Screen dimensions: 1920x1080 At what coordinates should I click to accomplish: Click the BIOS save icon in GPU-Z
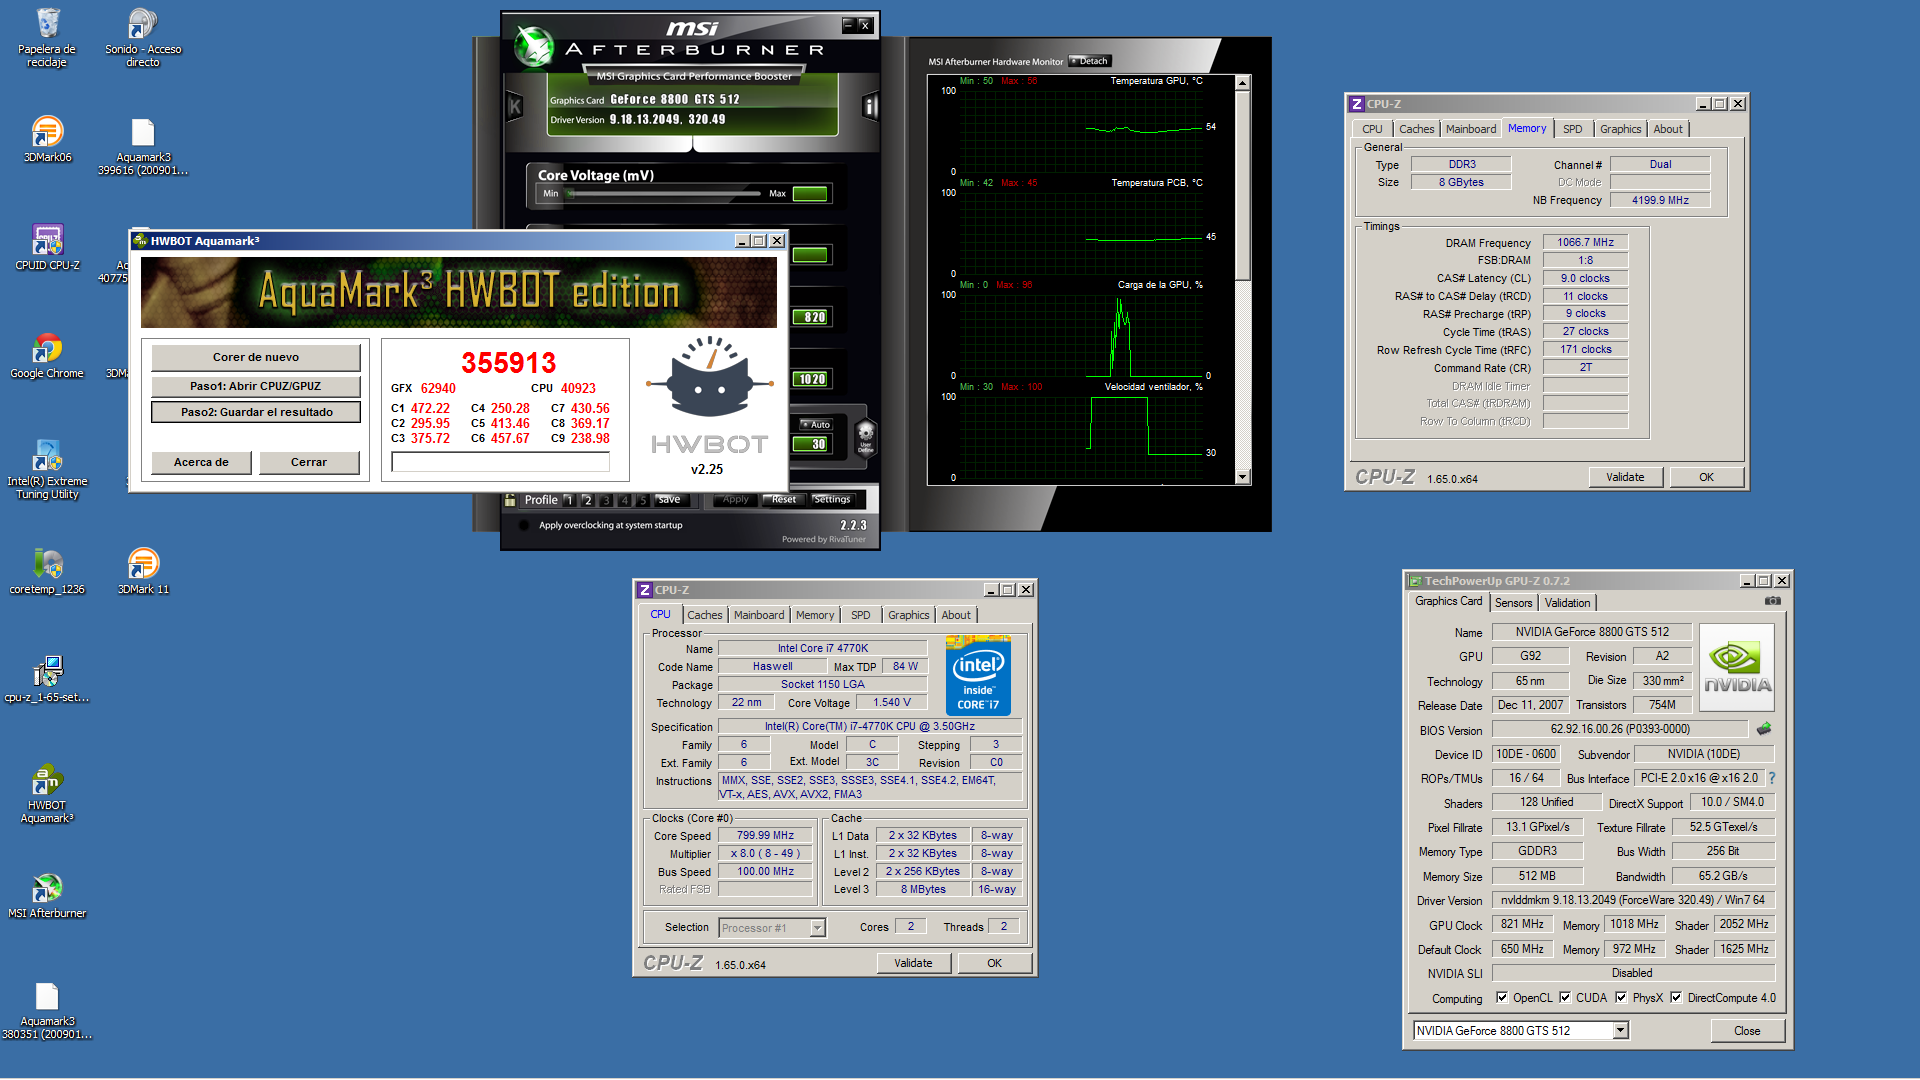[x=1763, y=729]
